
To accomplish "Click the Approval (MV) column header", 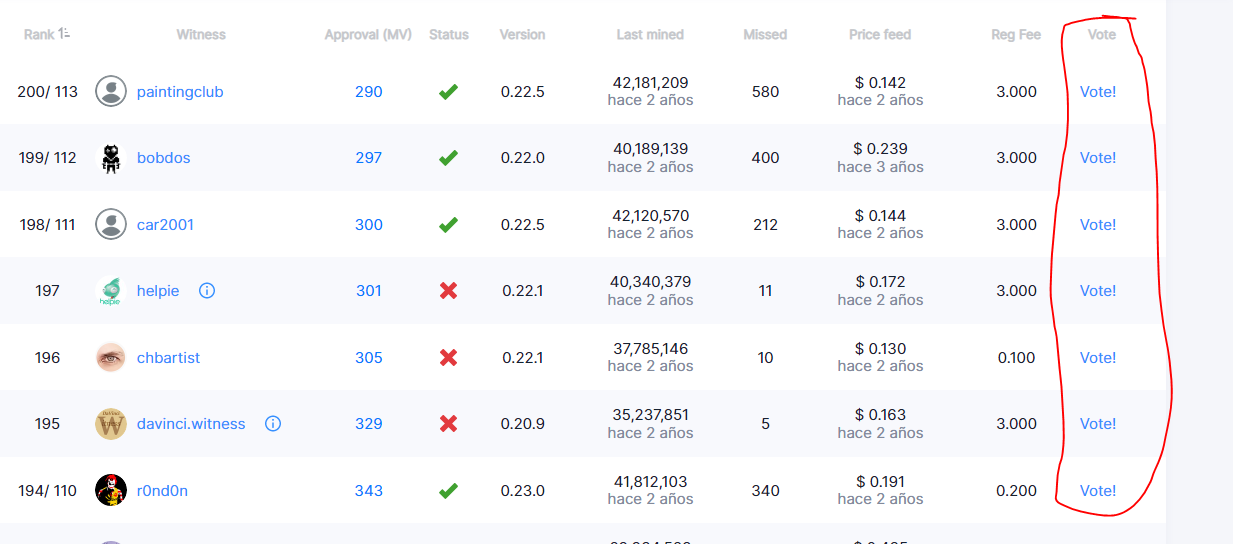I will (368, 34).
